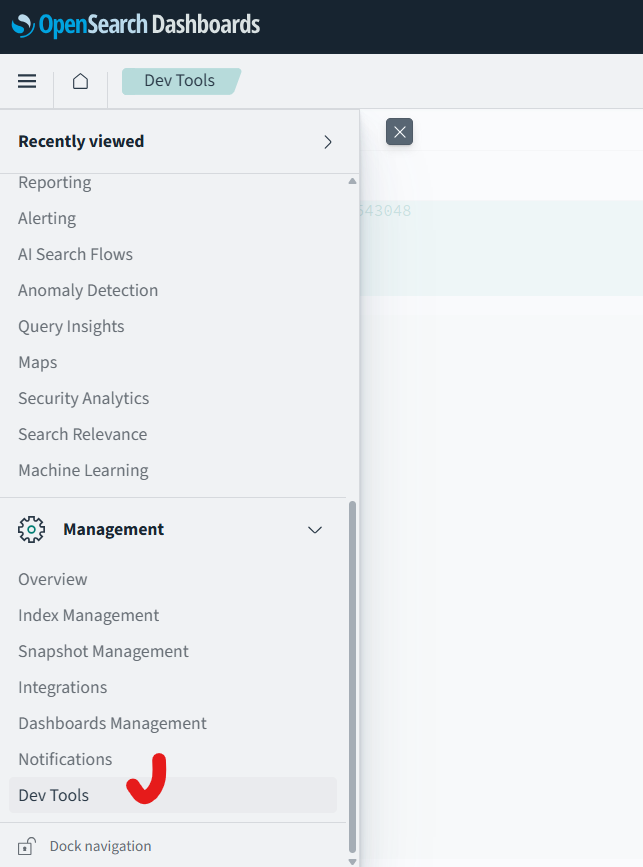Screen dimensions: 643x867
Task: Open Maps from the sidebar
Action: tap(38, 362)
